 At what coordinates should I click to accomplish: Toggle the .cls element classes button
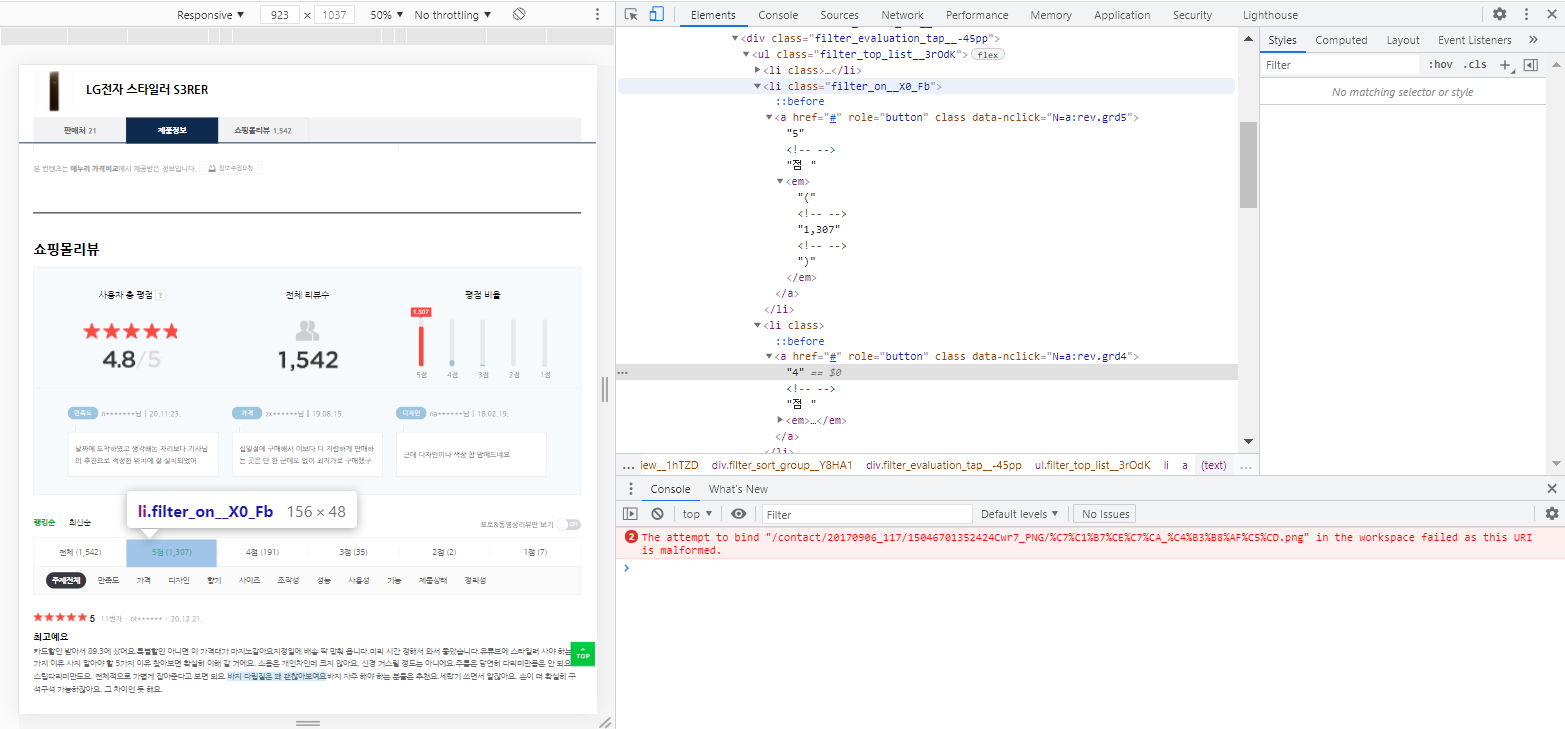point(1475,65)
